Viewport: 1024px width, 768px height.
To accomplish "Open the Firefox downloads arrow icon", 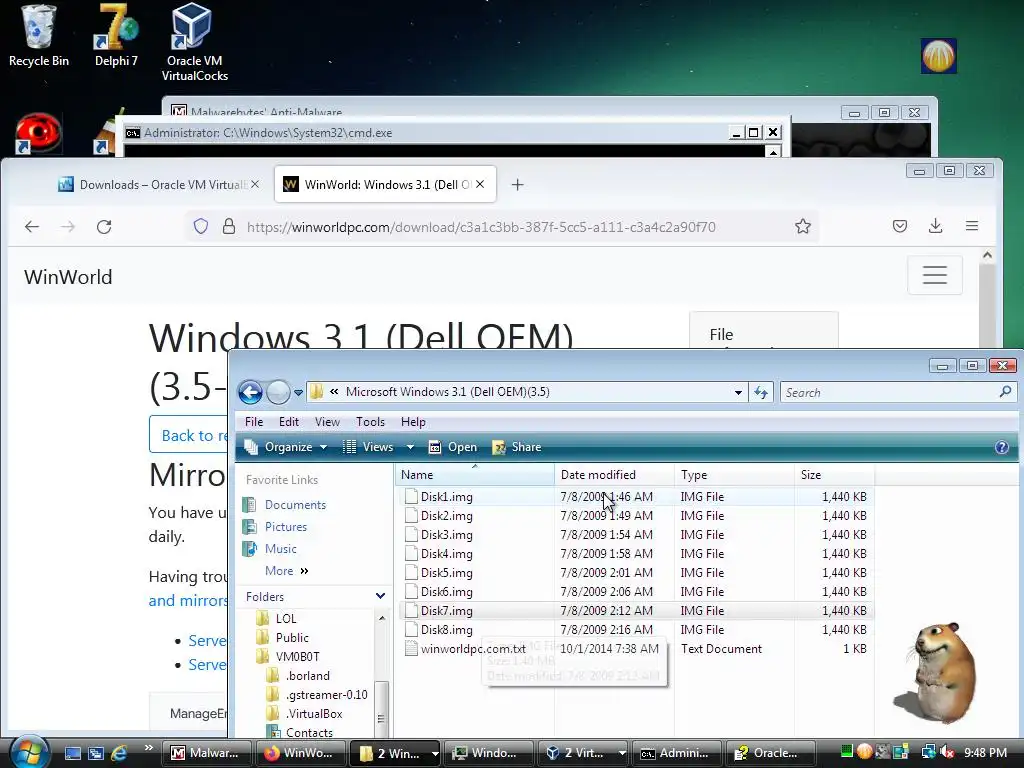I will click(935, 226).
